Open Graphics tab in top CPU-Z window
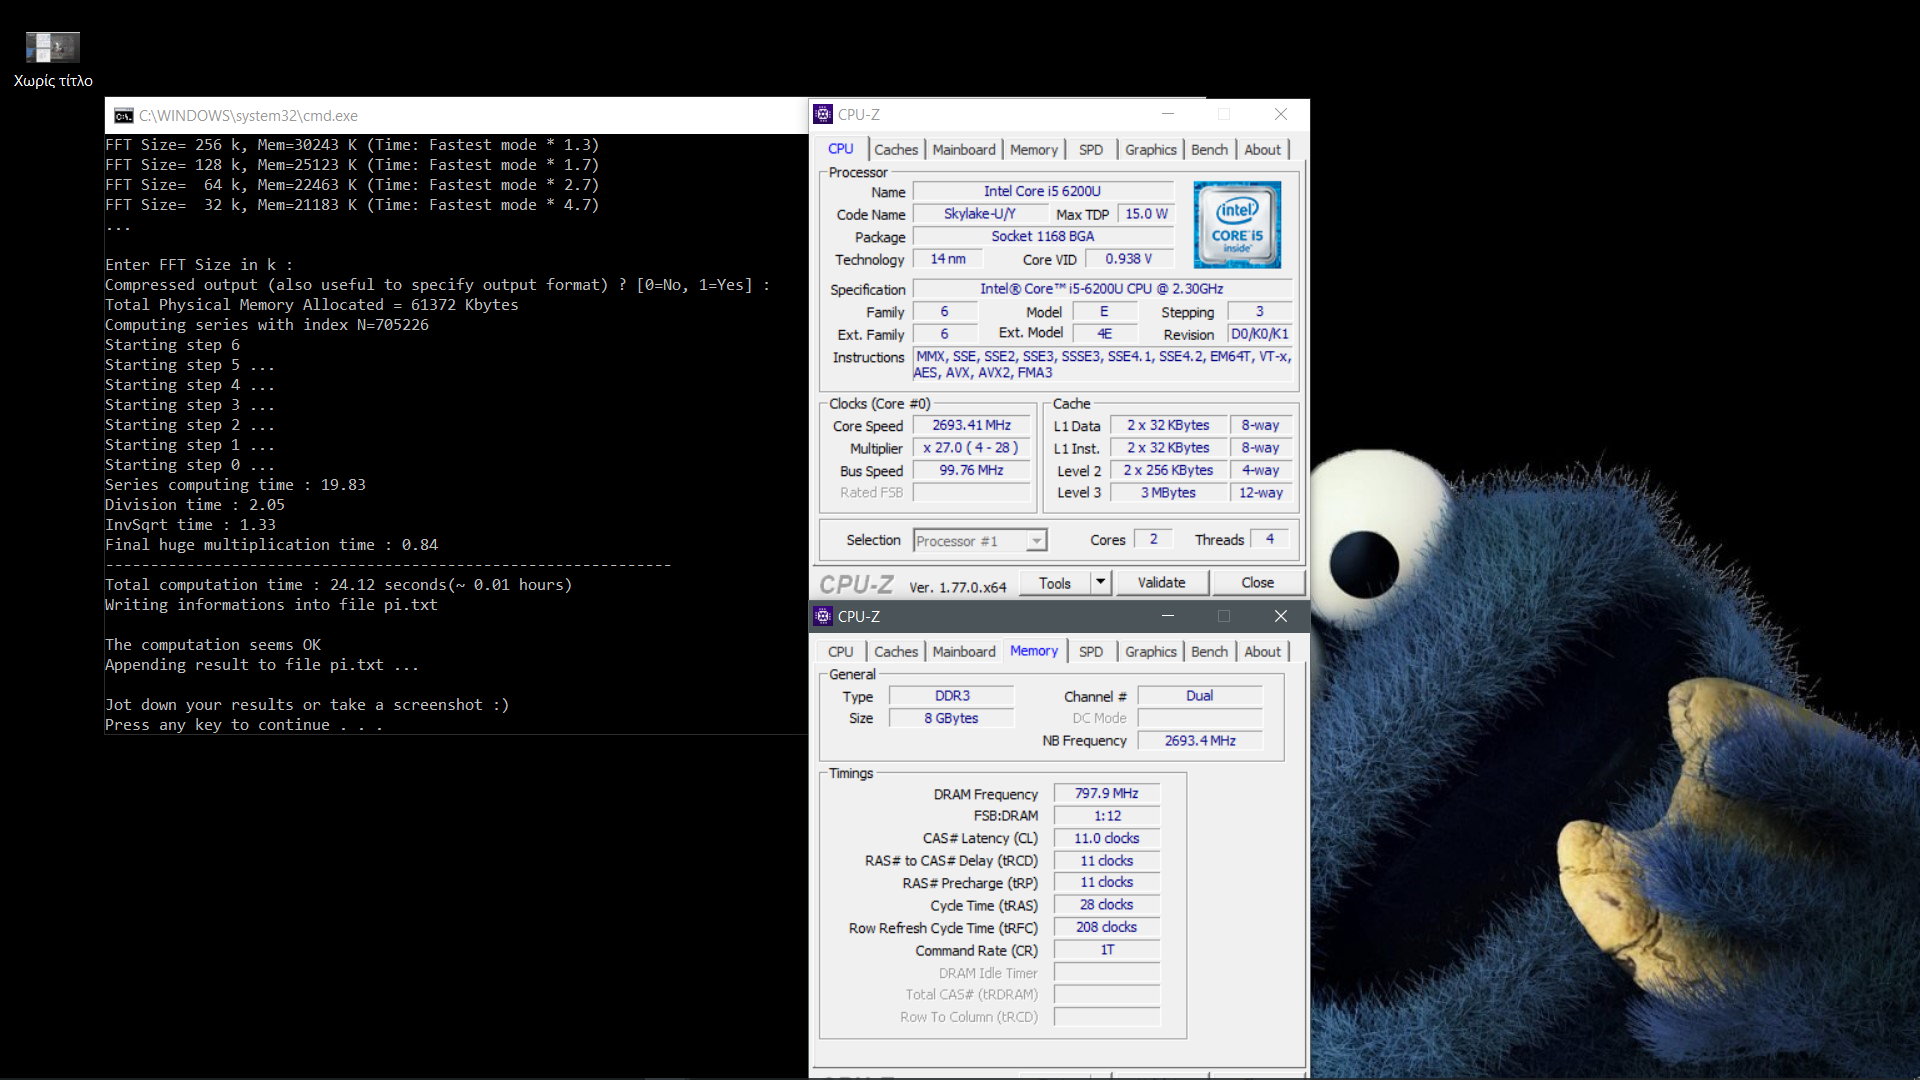 point(1150,150)
